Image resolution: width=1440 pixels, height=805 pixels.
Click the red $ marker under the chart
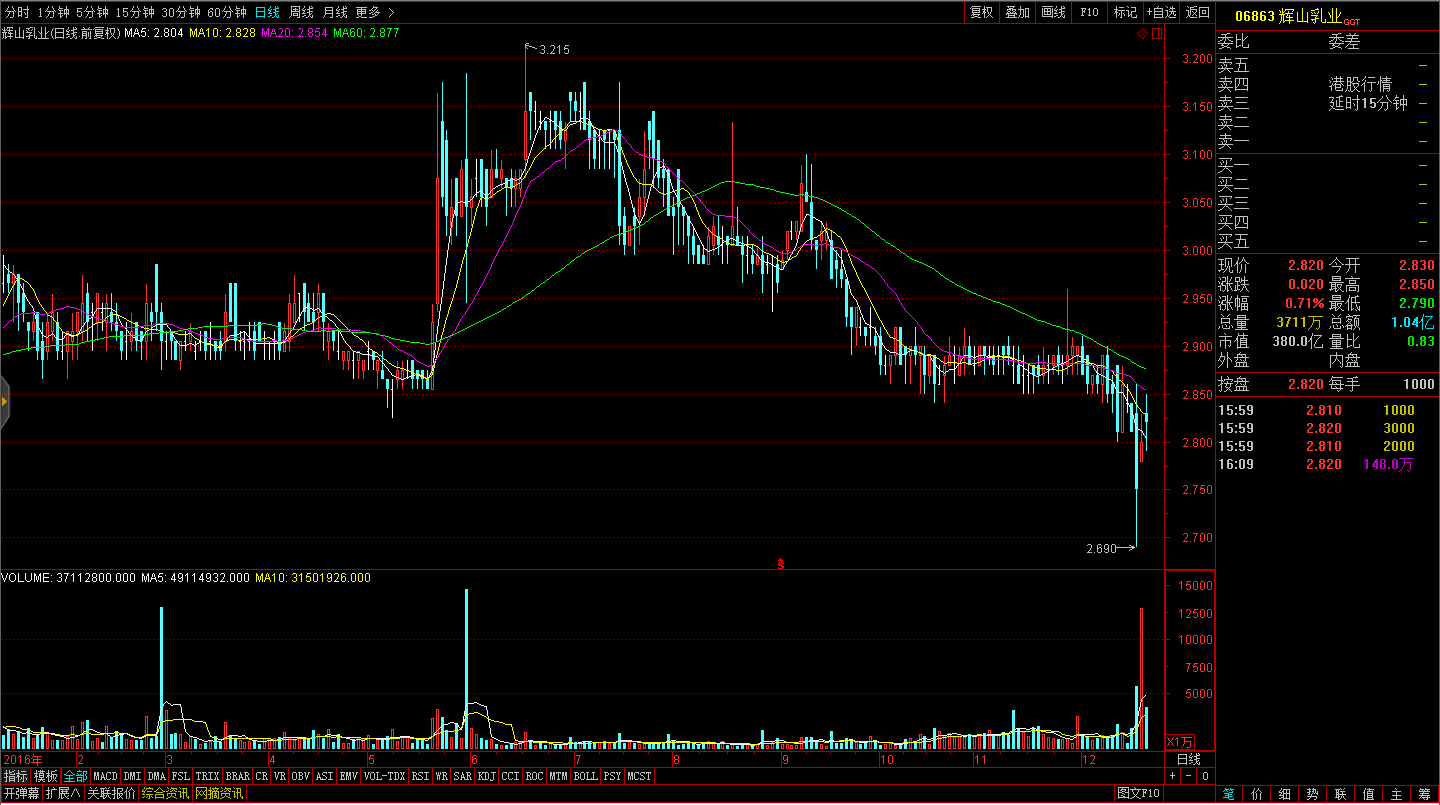[781, 564]
